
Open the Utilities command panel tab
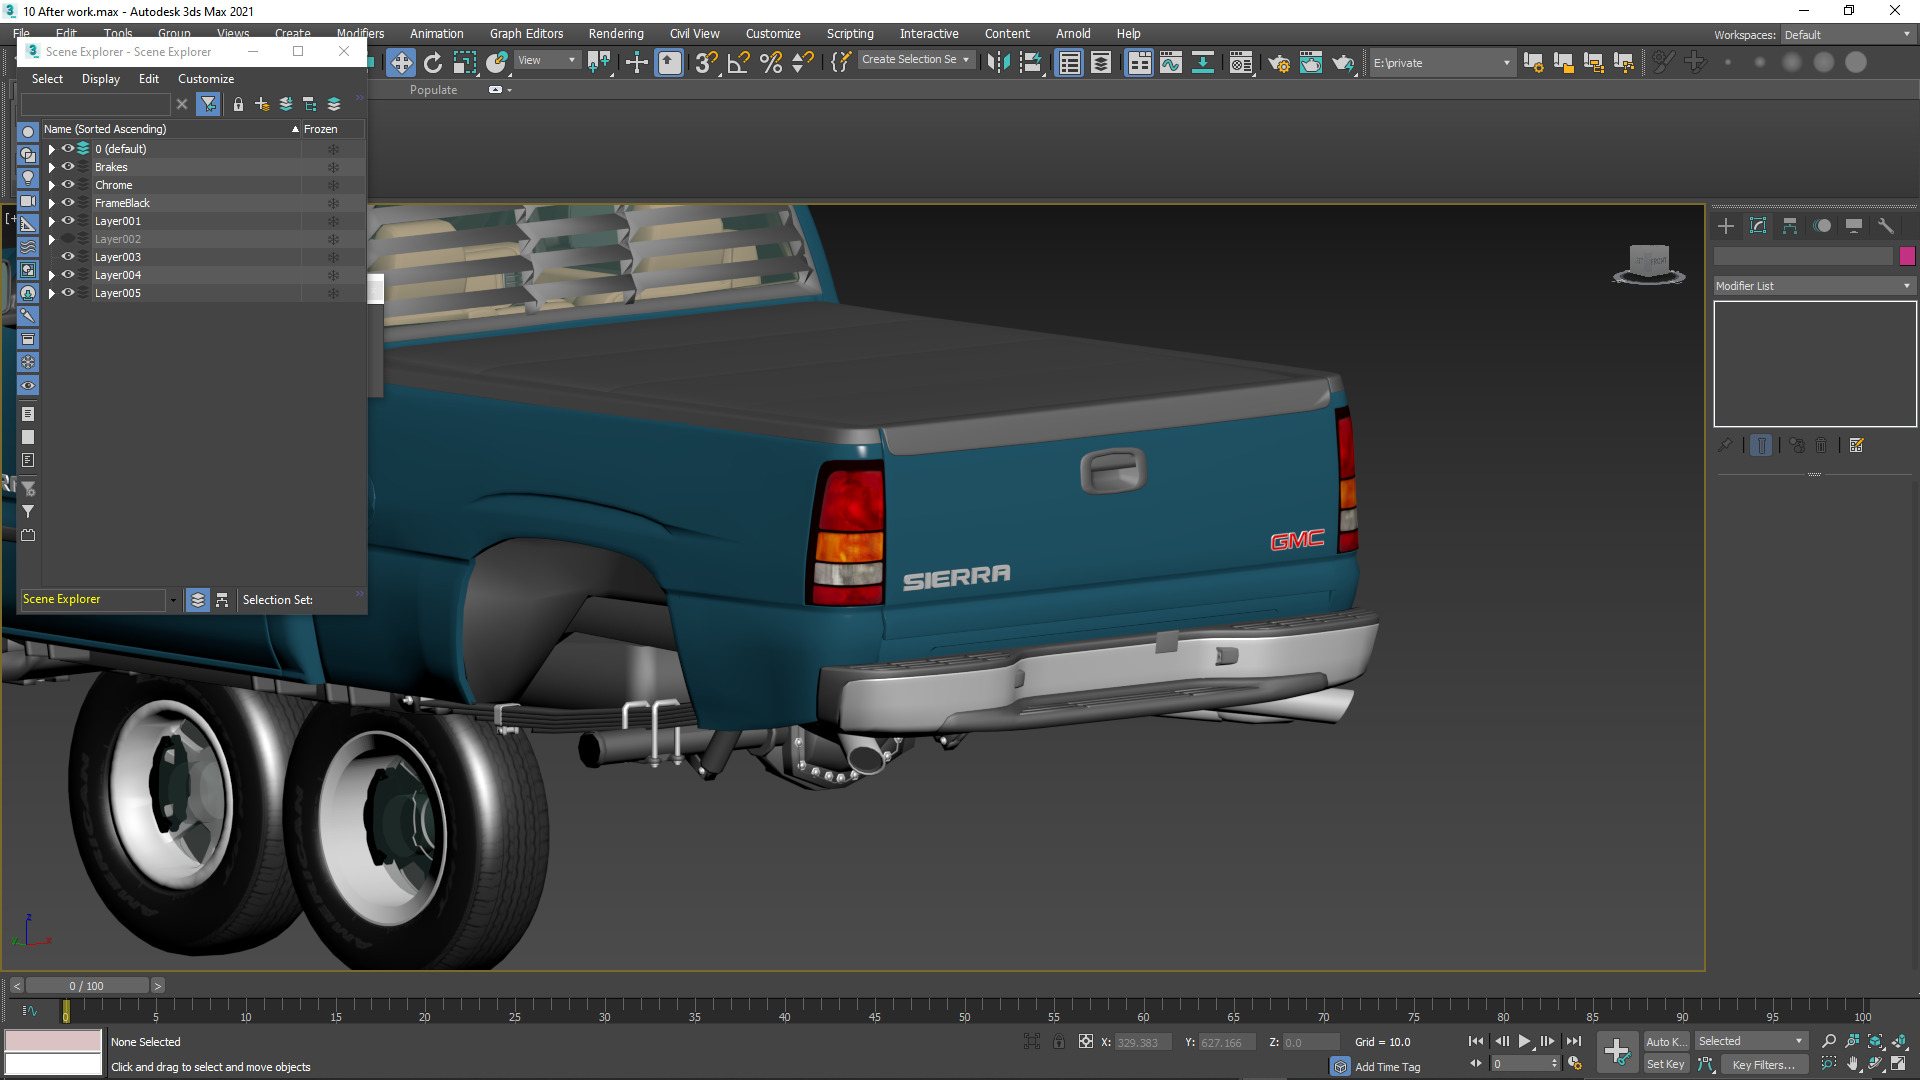point(1886,226)
